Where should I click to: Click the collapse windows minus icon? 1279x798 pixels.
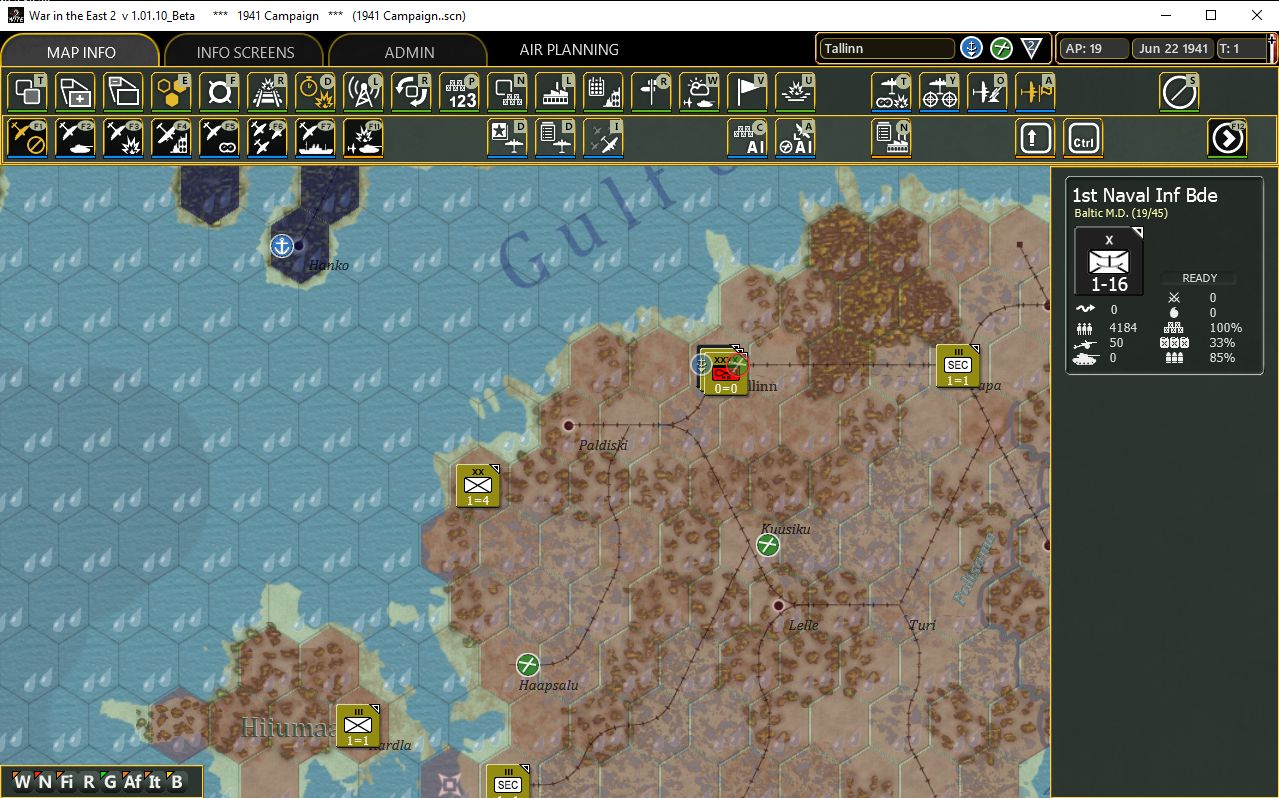pos(123,92)
